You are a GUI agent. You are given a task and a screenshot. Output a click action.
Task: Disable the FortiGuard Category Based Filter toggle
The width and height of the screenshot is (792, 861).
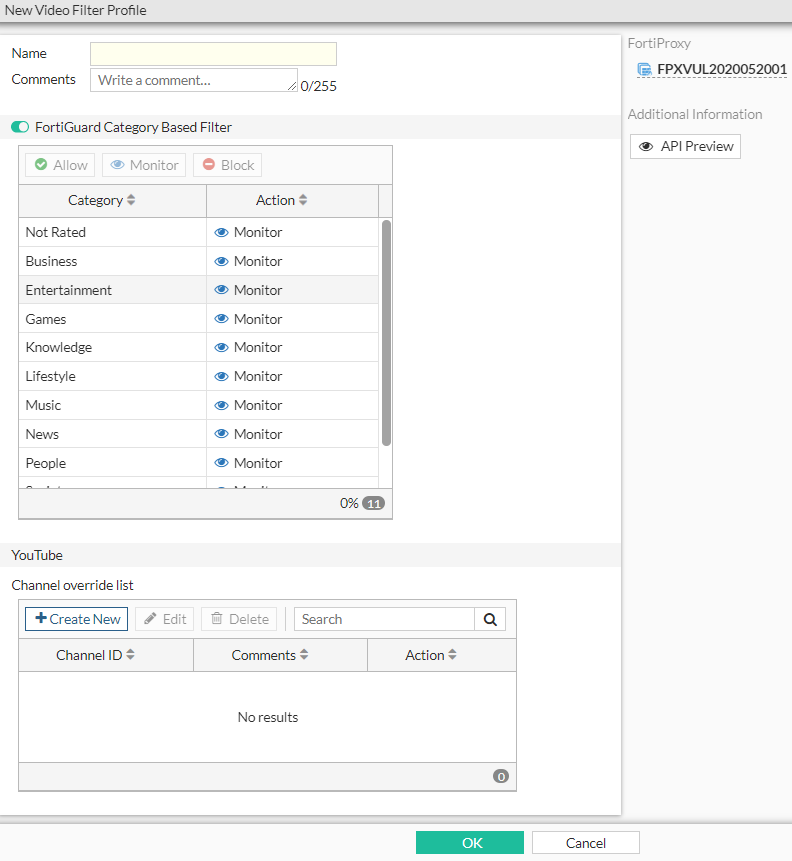click(x=20, y=127)
